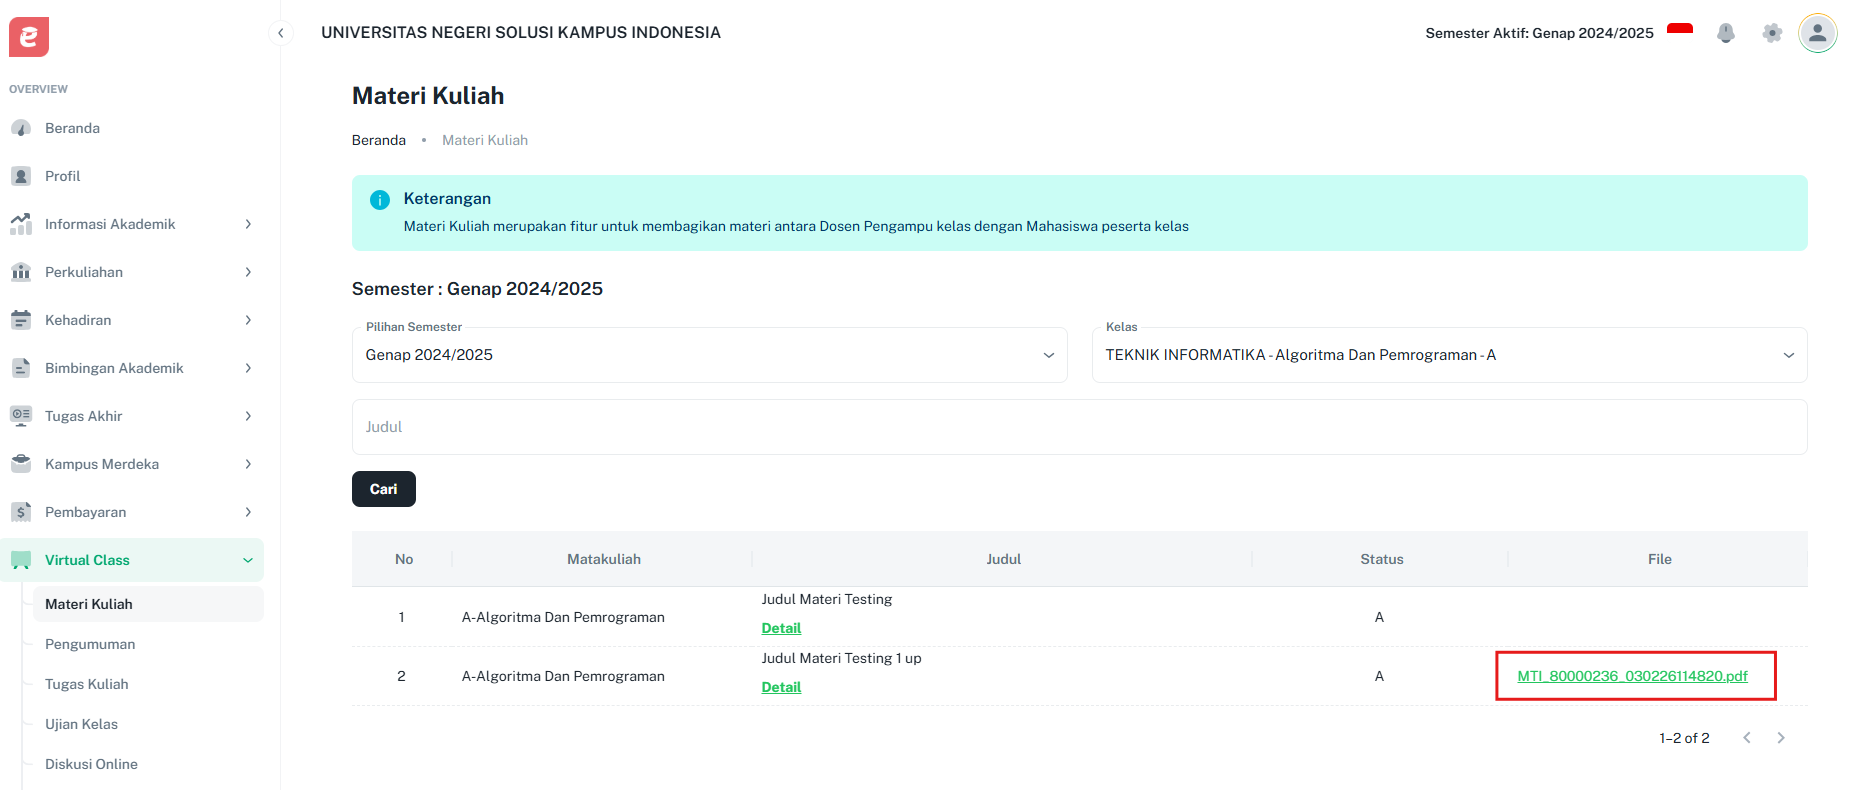
Task: Expand Pembayaran submenu chevron
Action: point(248,512)
